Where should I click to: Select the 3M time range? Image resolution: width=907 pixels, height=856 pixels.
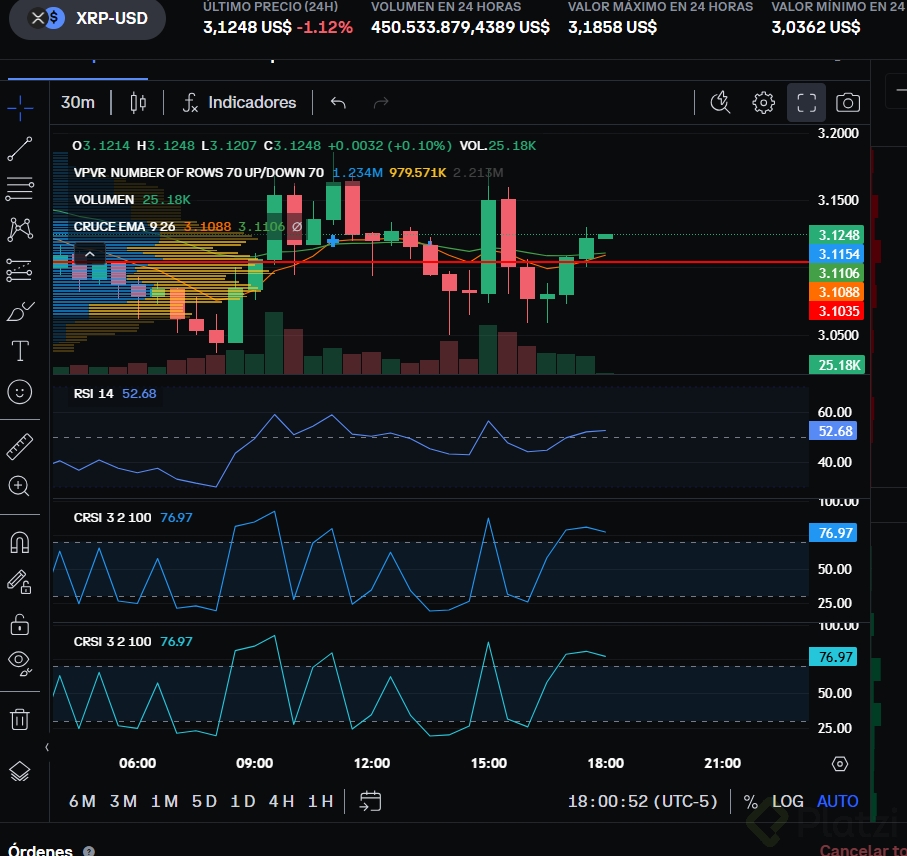click(x=123, y=802)
